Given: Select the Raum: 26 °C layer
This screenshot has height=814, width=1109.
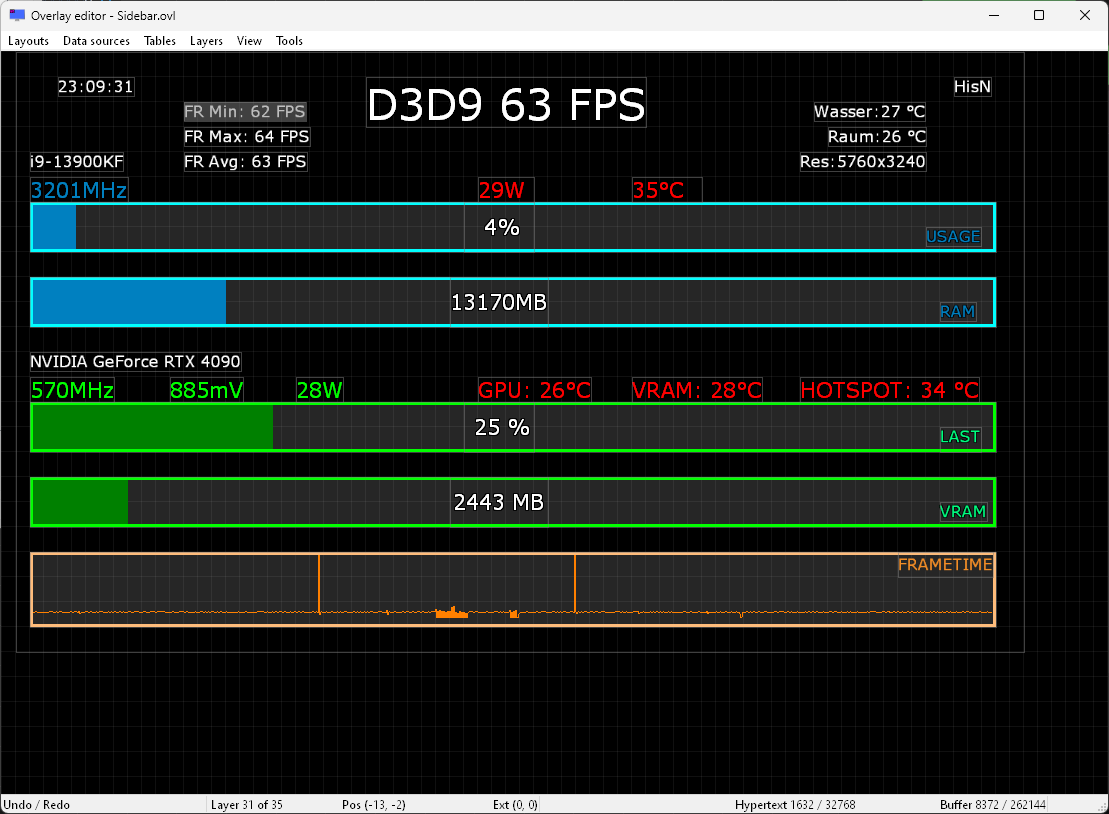Looking at the screenshot, I should point(877,136).
